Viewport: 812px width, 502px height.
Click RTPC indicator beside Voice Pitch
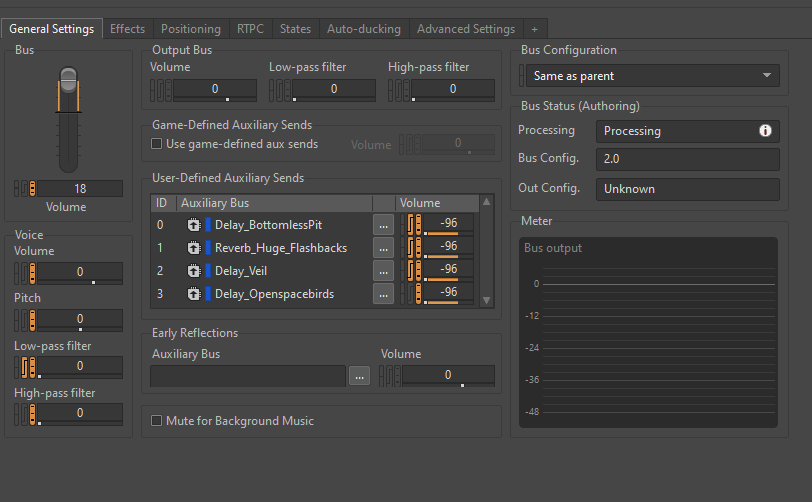[33, 320]
